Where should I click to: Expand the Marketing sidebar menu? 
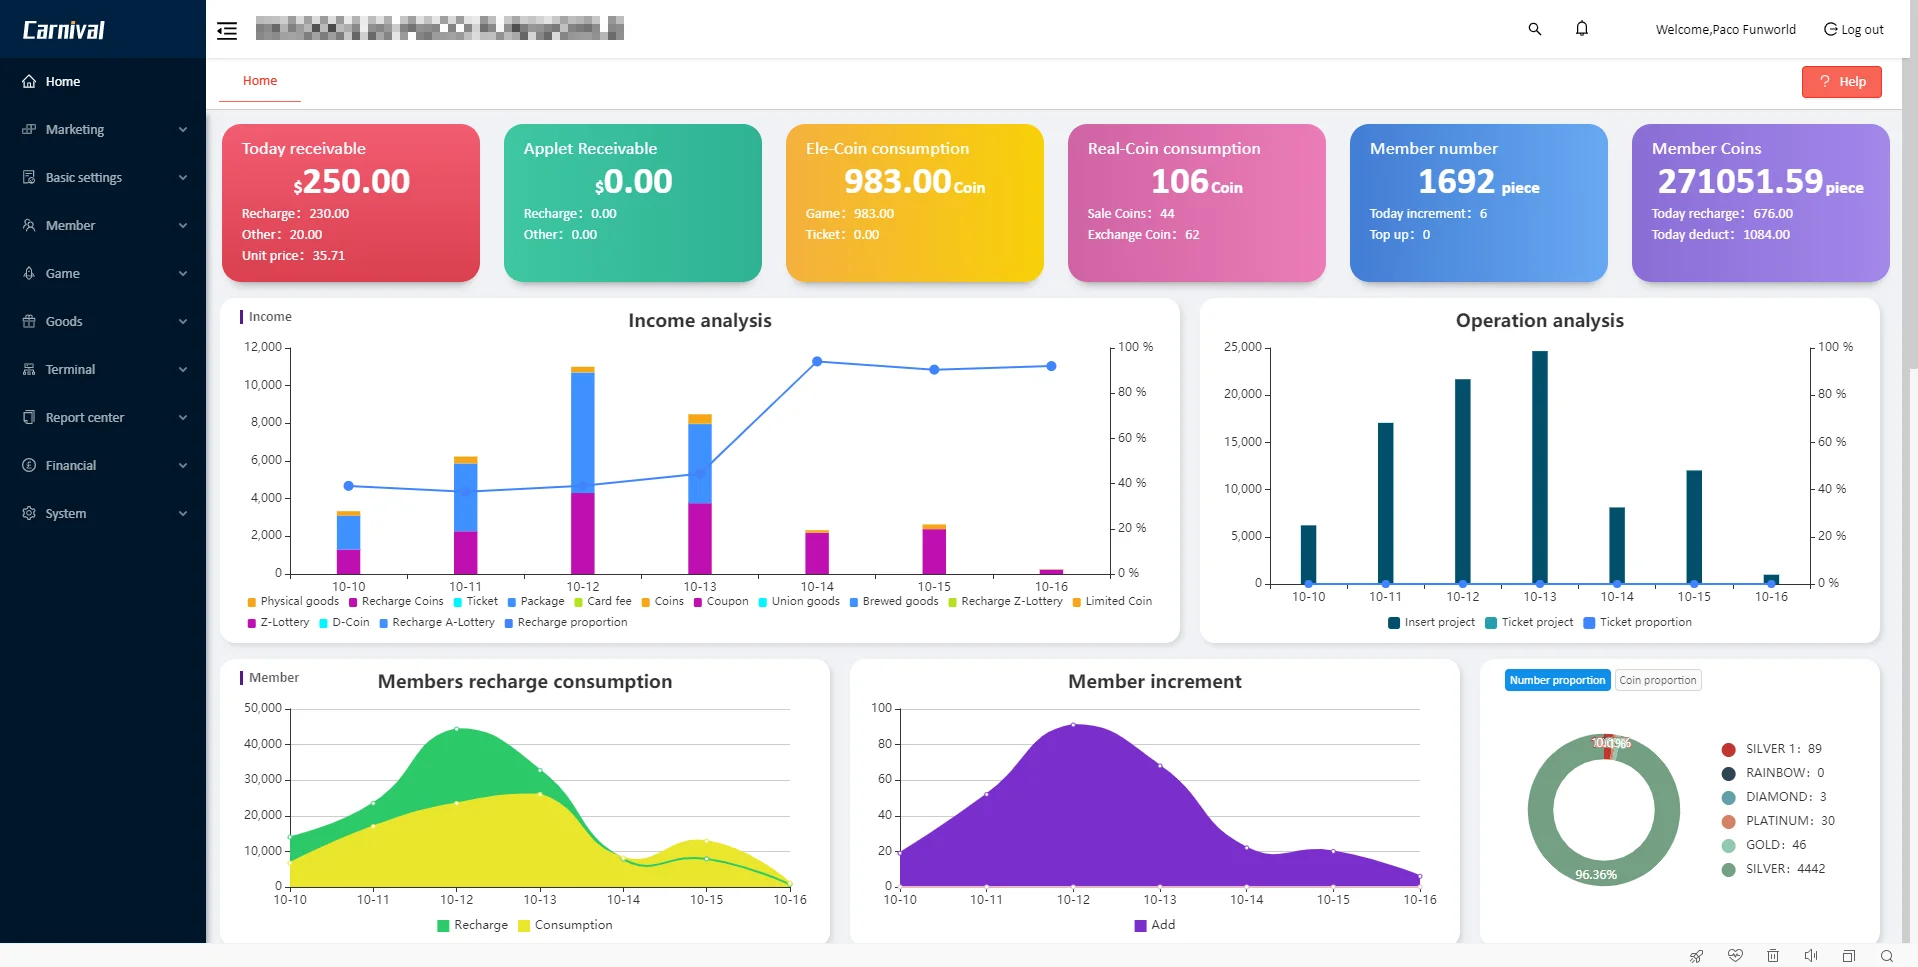[104, 130]
